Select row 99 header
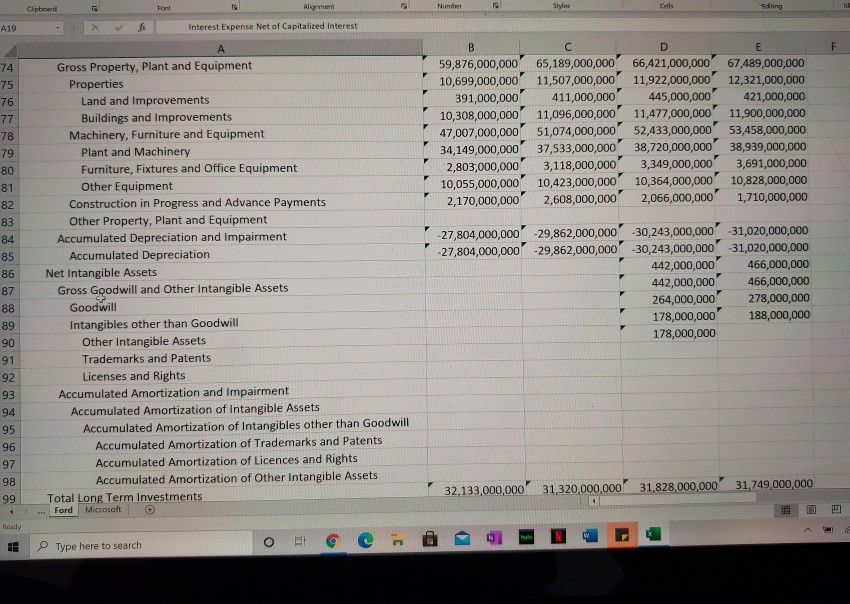Screen dimensions: 850x604 (x=9, y=498)
